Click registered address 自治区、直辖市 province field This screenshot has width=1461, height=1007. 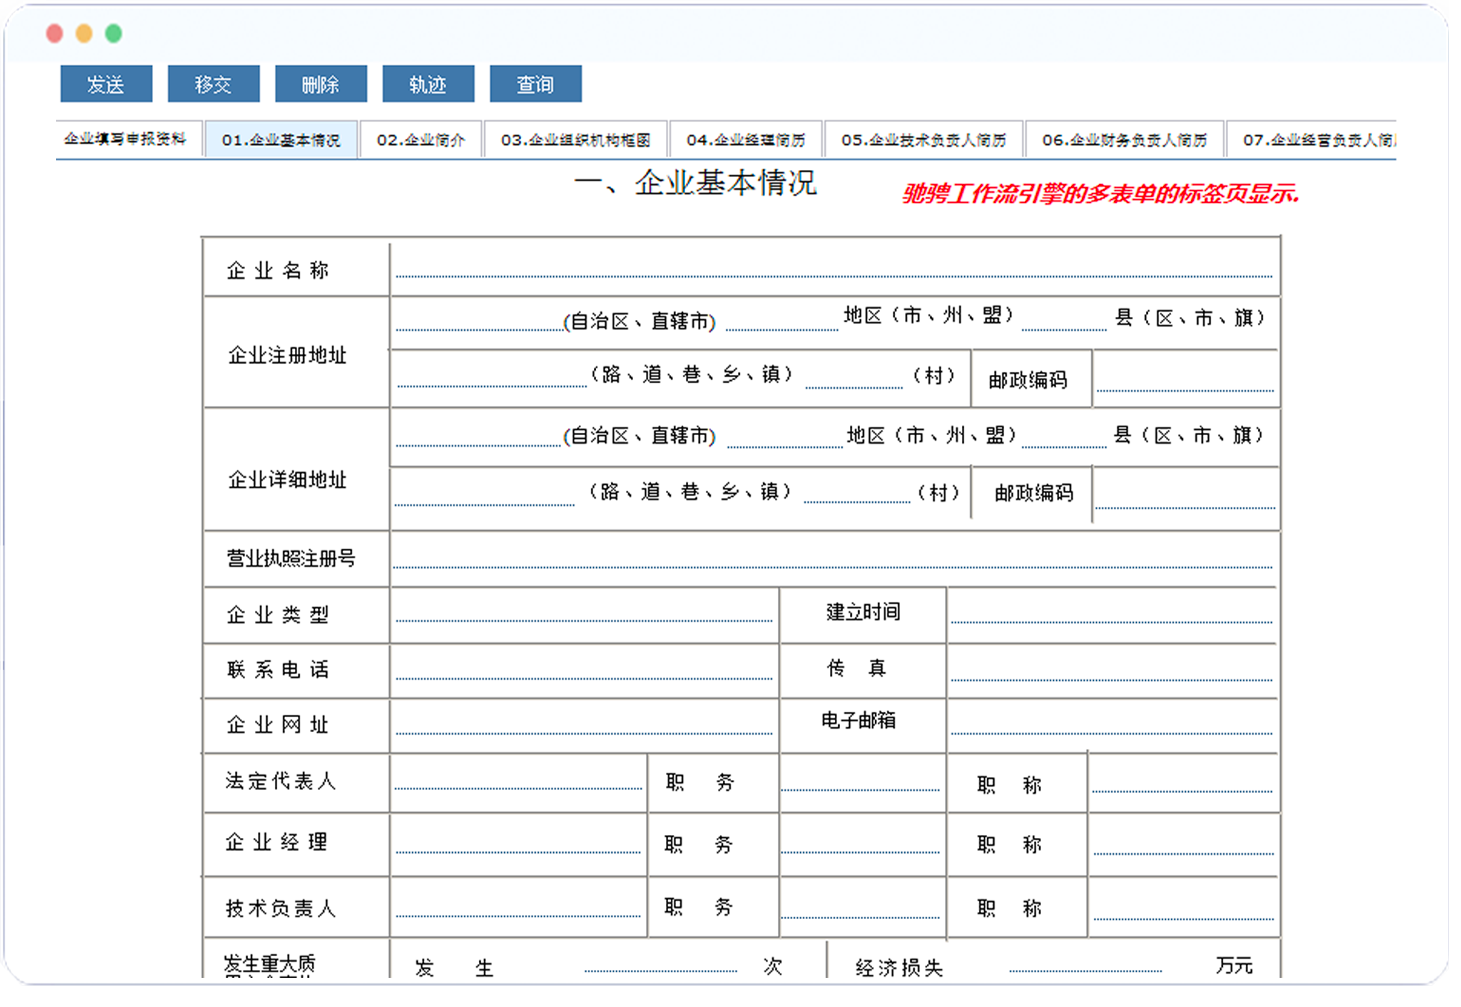tap(479, 319)
